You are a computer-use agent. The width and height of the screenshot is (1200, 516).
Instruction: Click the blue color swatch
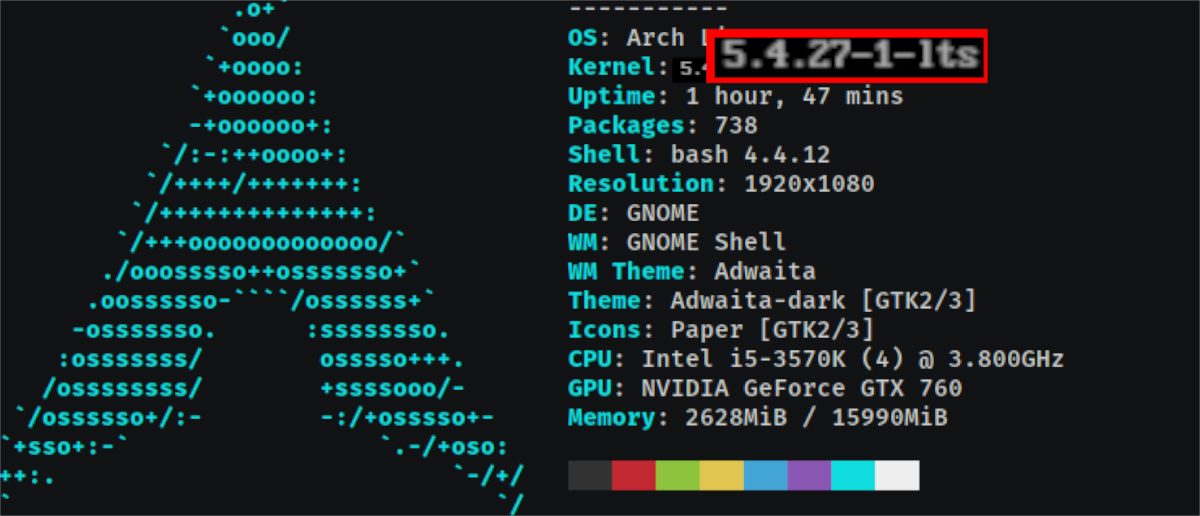click(766, 475)
